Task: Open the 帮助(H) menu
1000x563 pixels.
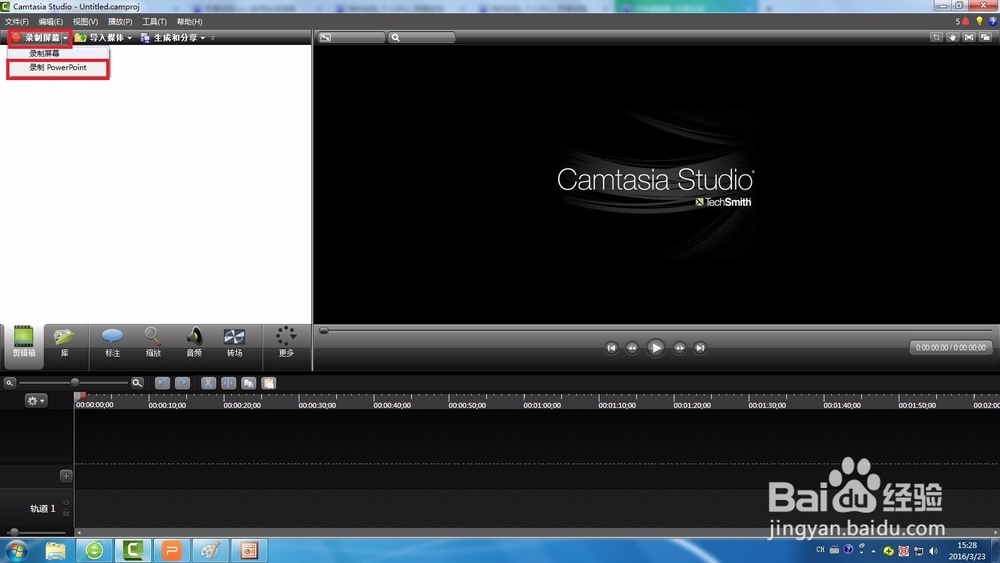Action: click(x=189, y=22)
